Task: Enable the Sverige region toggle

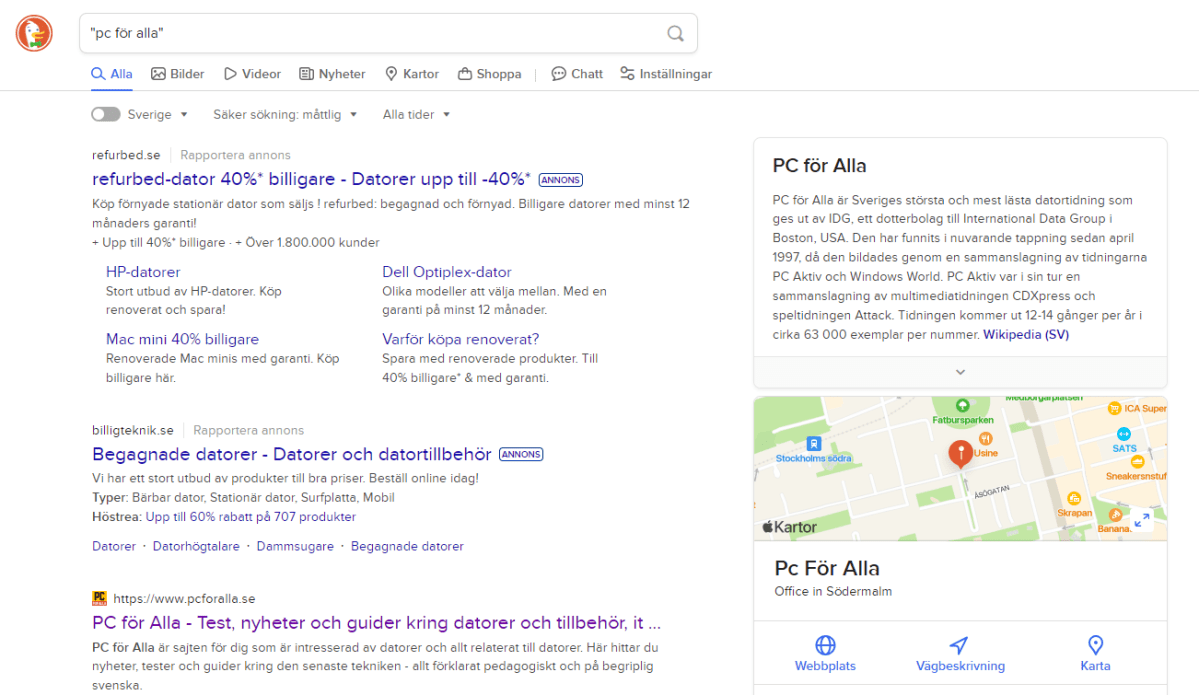Action: click(105, 114)
